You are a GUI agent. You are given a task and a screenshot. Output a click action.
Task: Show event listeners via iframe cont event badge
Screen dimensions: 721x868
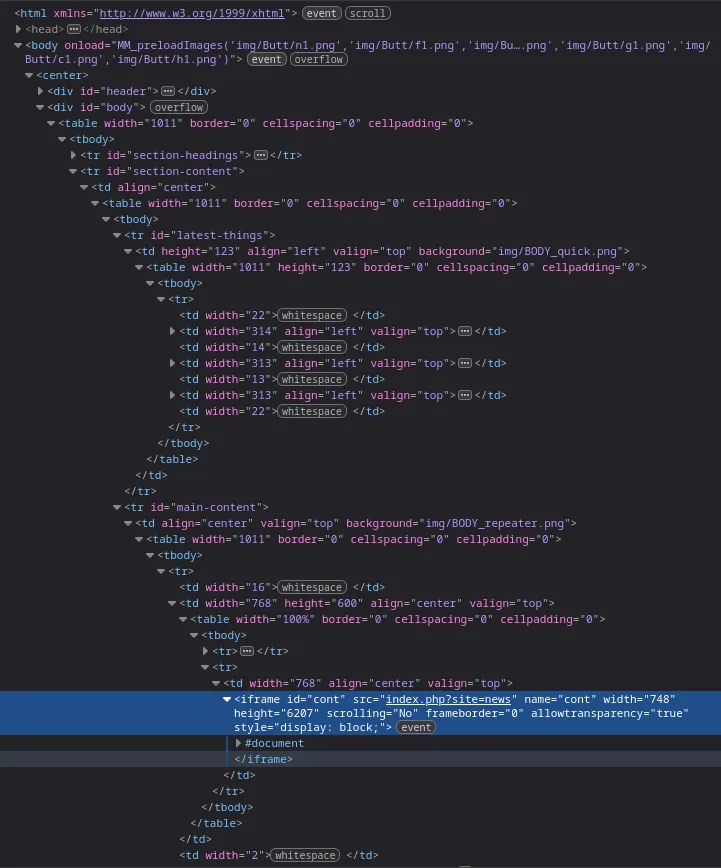[416, 727]
